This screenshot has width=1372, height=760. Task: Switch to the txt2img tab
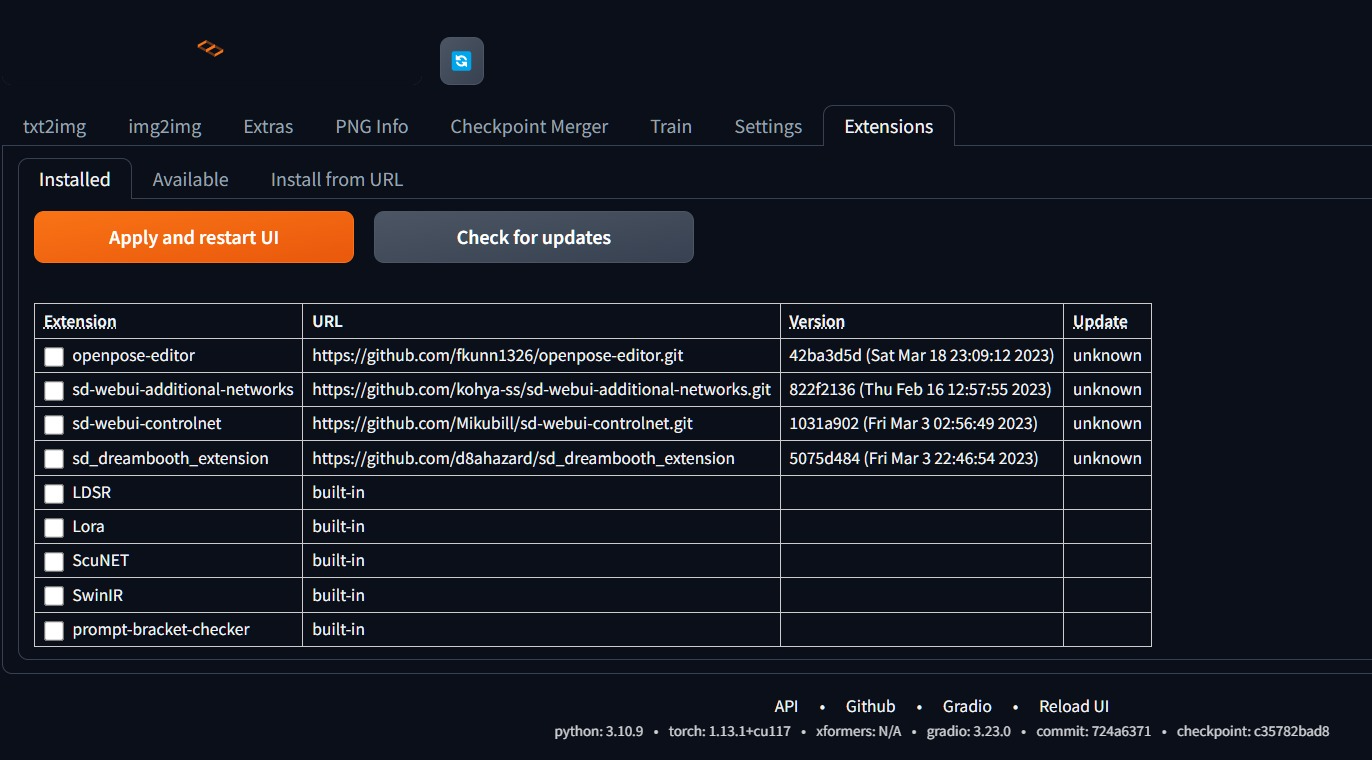[55, 126]
